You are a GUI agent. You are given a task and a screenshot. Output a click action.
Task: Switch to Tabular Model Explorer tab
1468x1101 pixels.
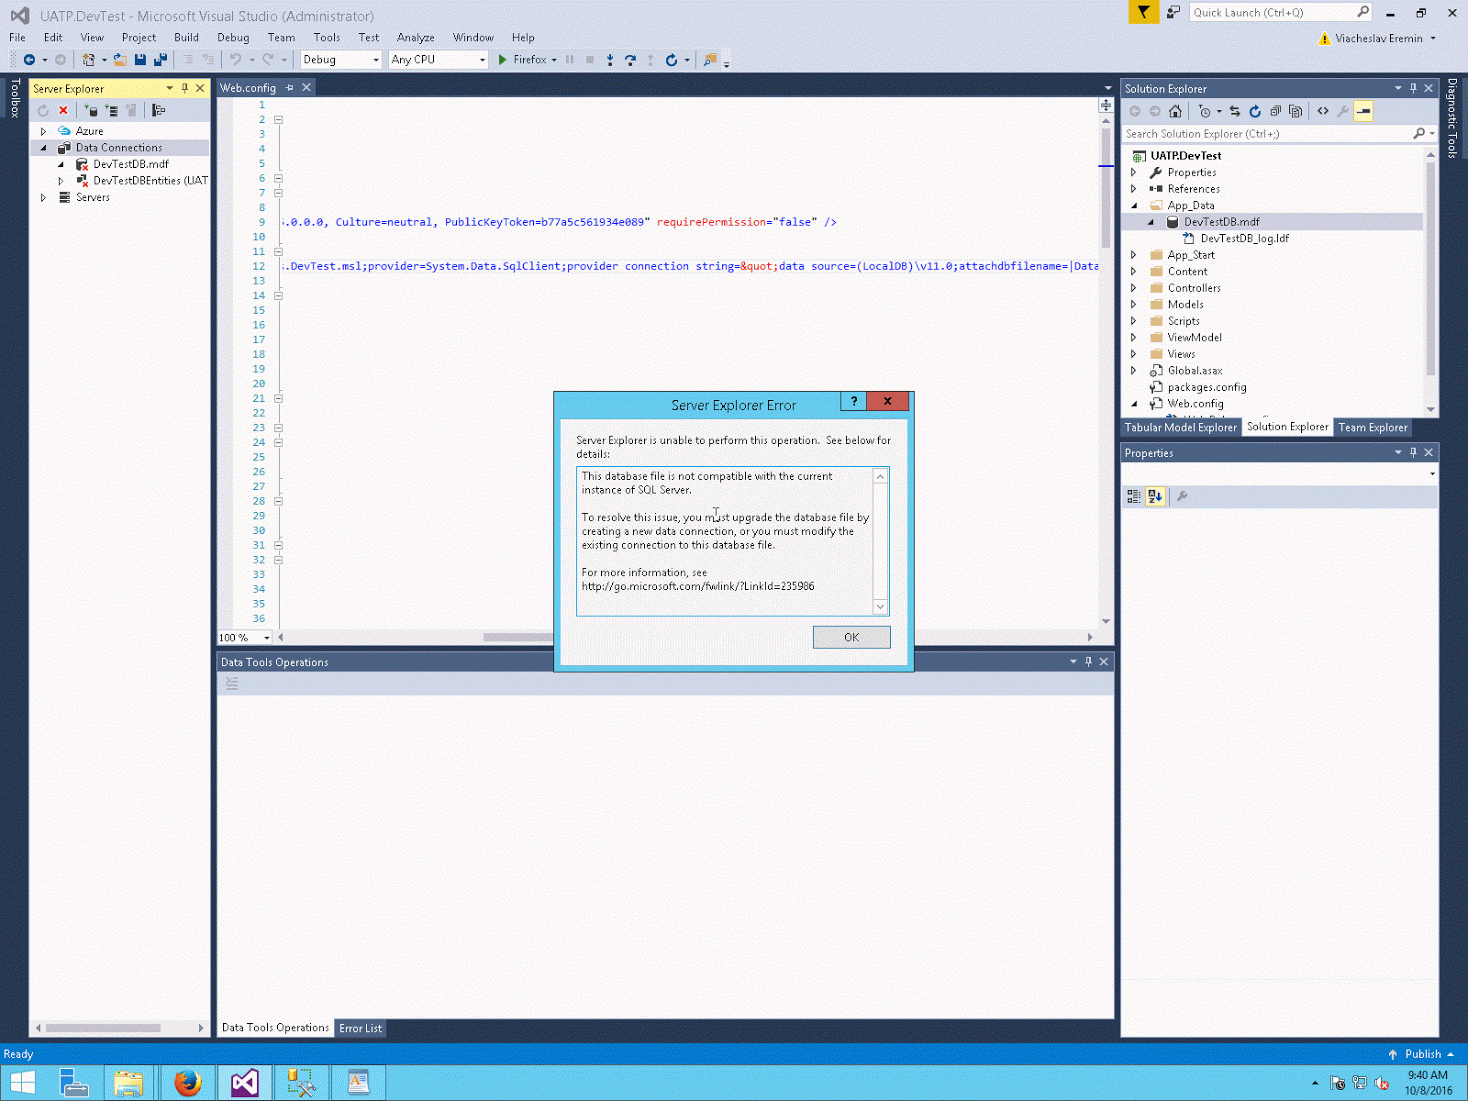1180,427
